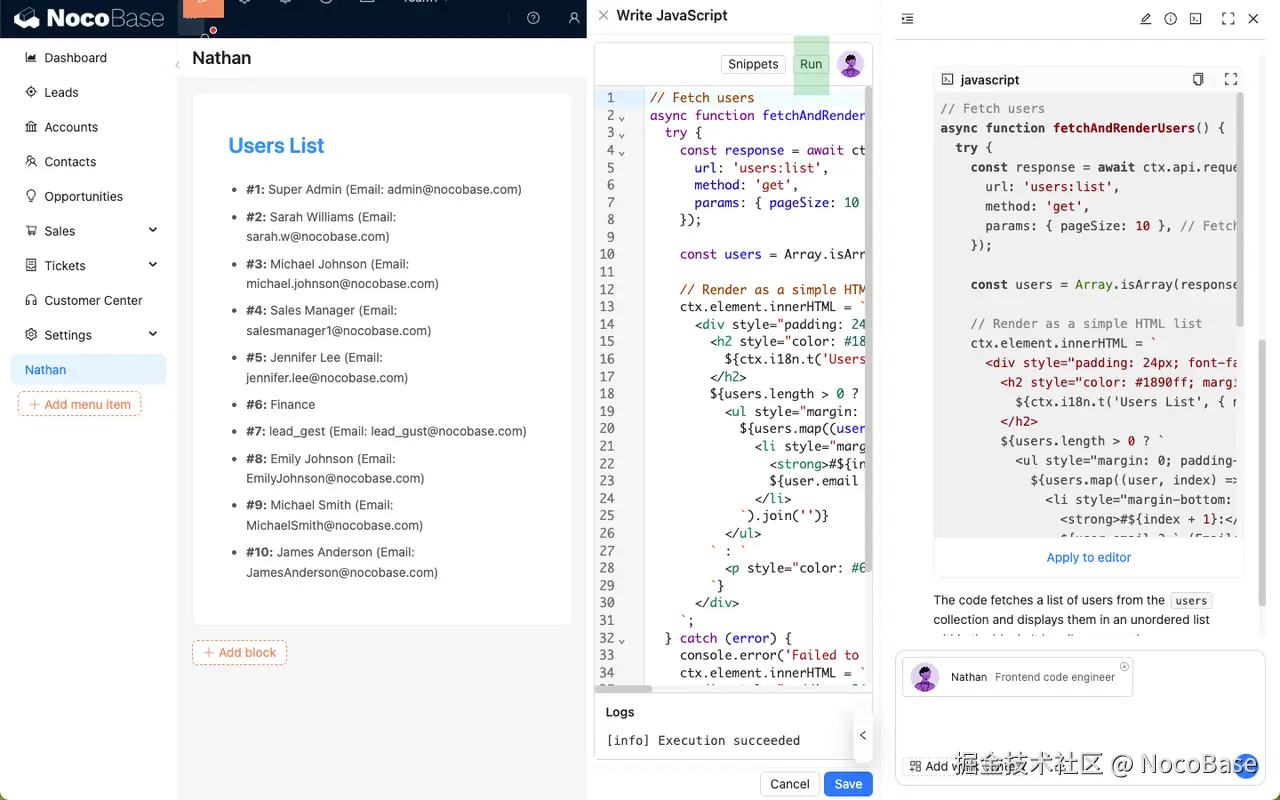1280x800 pixels.
Task: Click the Sales cart icon
Action: 31,230
